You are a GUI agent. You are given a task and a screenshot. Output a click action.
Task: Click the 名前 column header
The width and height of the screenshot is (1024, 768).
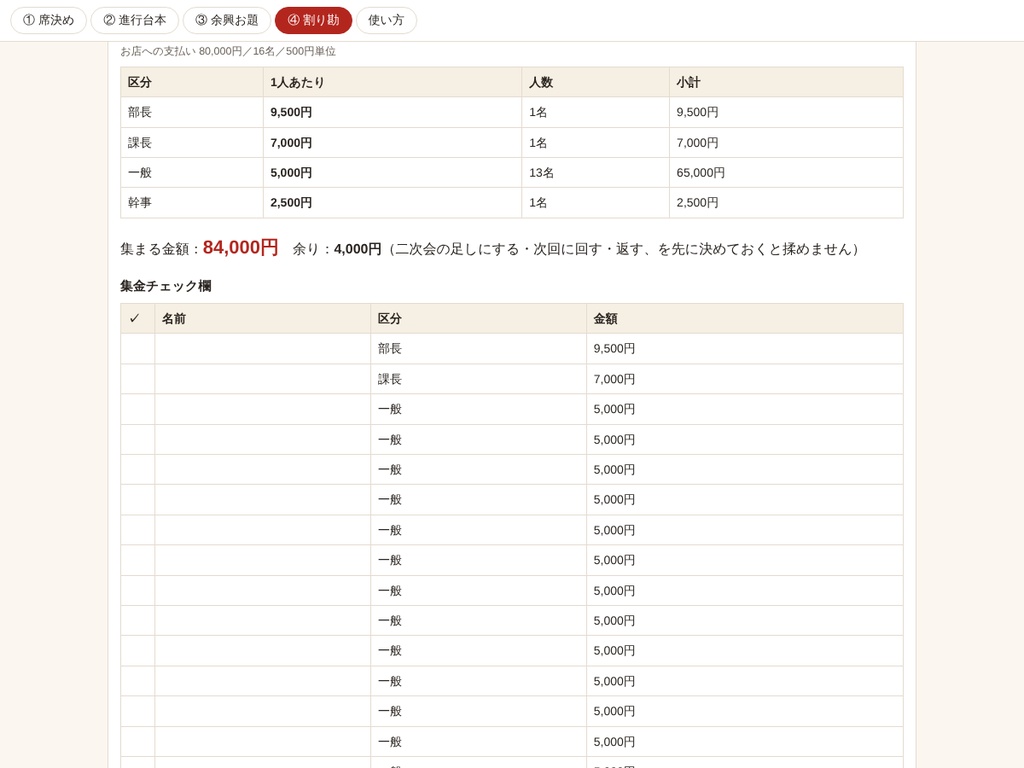point(263,319)
